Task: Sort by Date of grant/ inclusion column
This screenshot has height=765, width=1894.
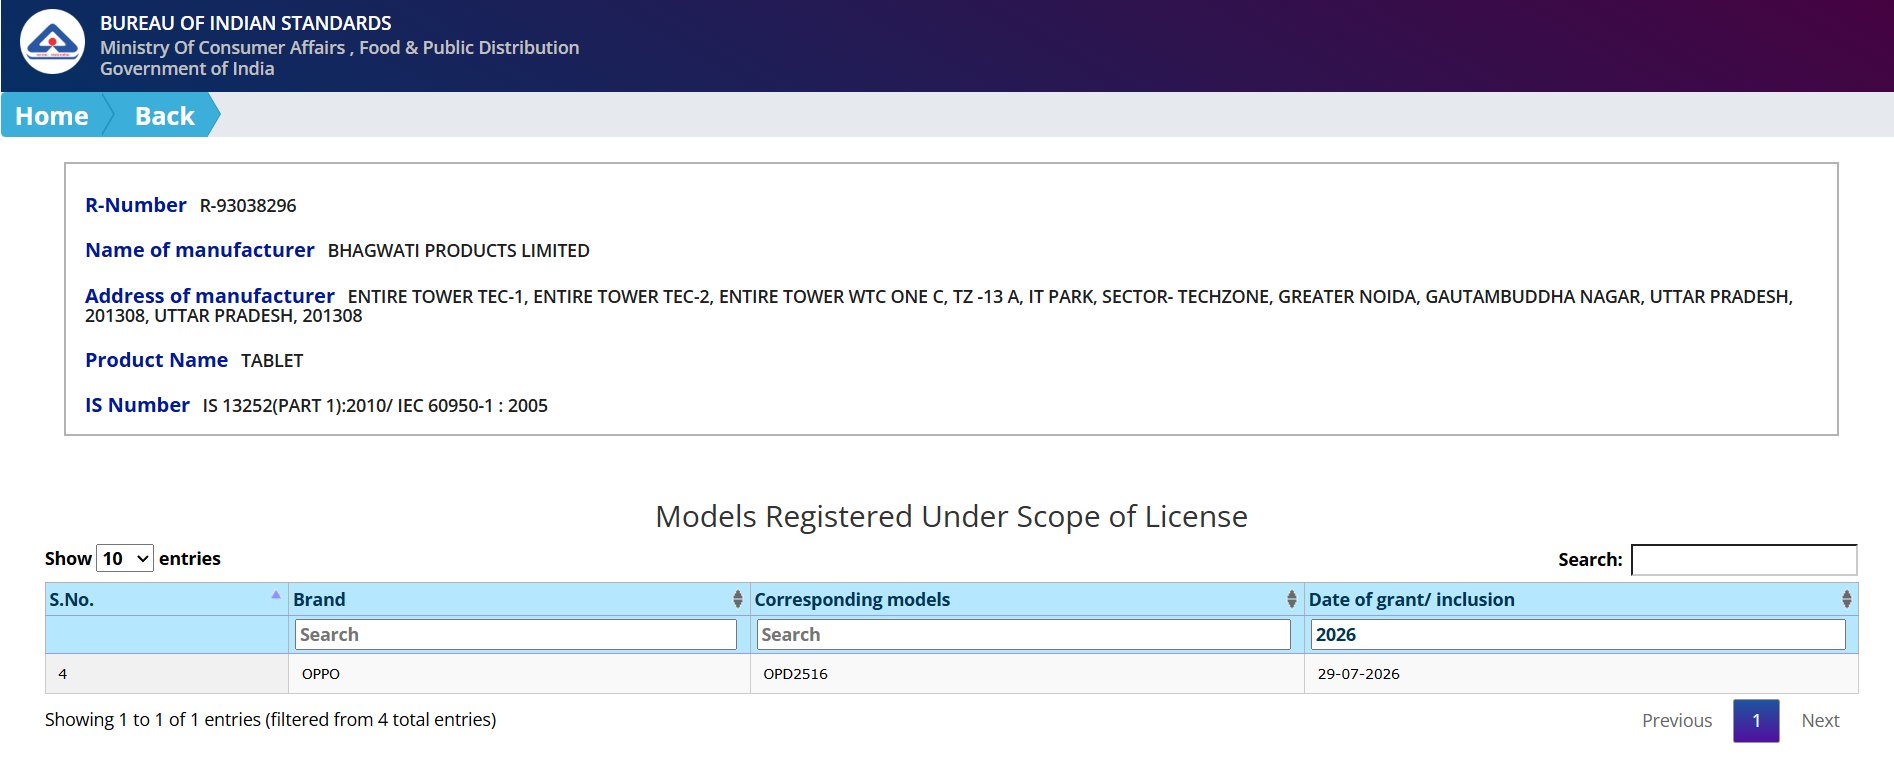Action: point(1580,599)
